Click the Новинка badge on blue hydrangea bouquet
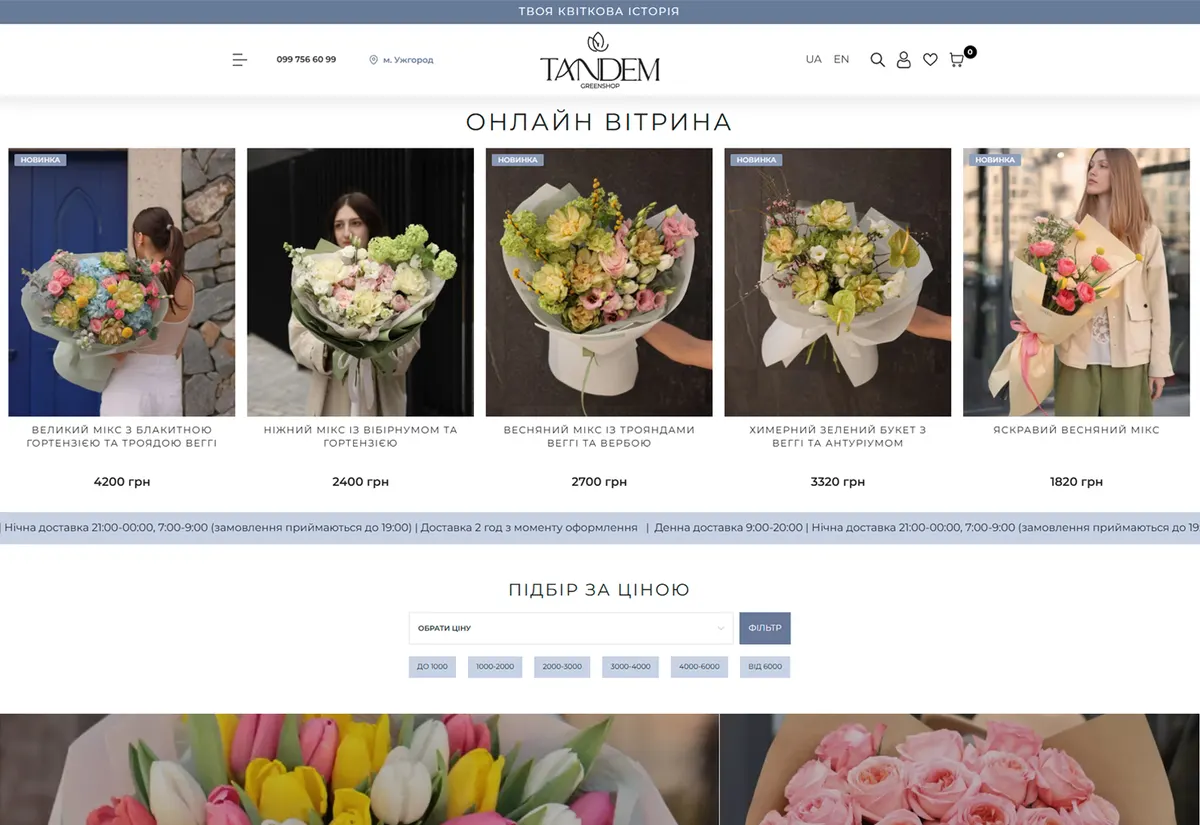Viewport: 1200px width, 825px height. click(41, 160)
